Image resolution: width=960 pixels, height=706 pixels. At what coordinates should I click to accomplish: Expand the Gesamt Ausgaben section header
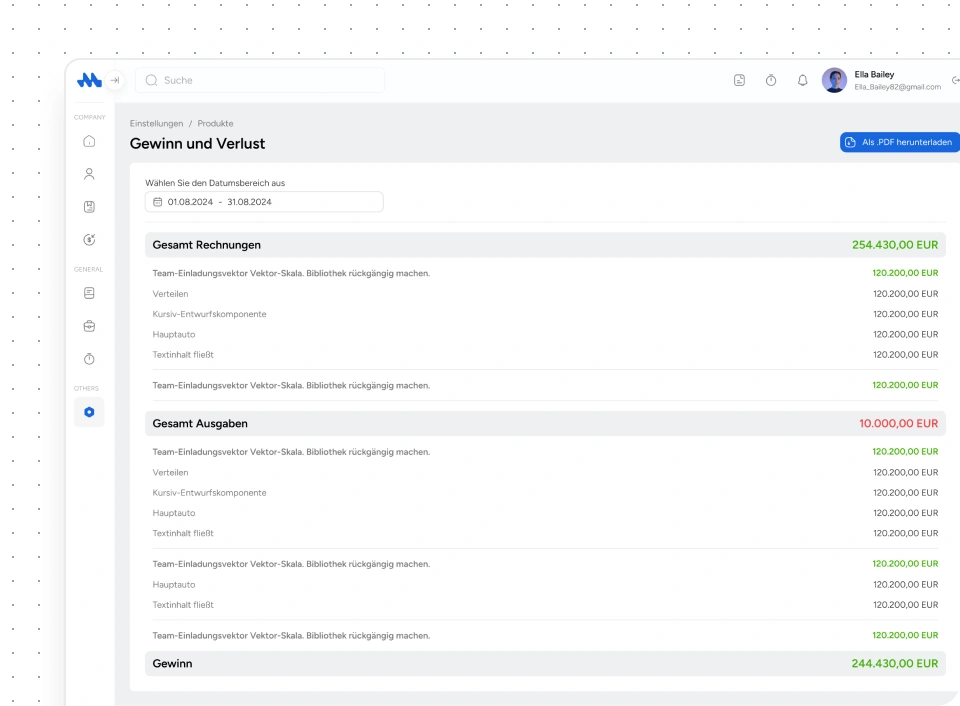[545, 424]
